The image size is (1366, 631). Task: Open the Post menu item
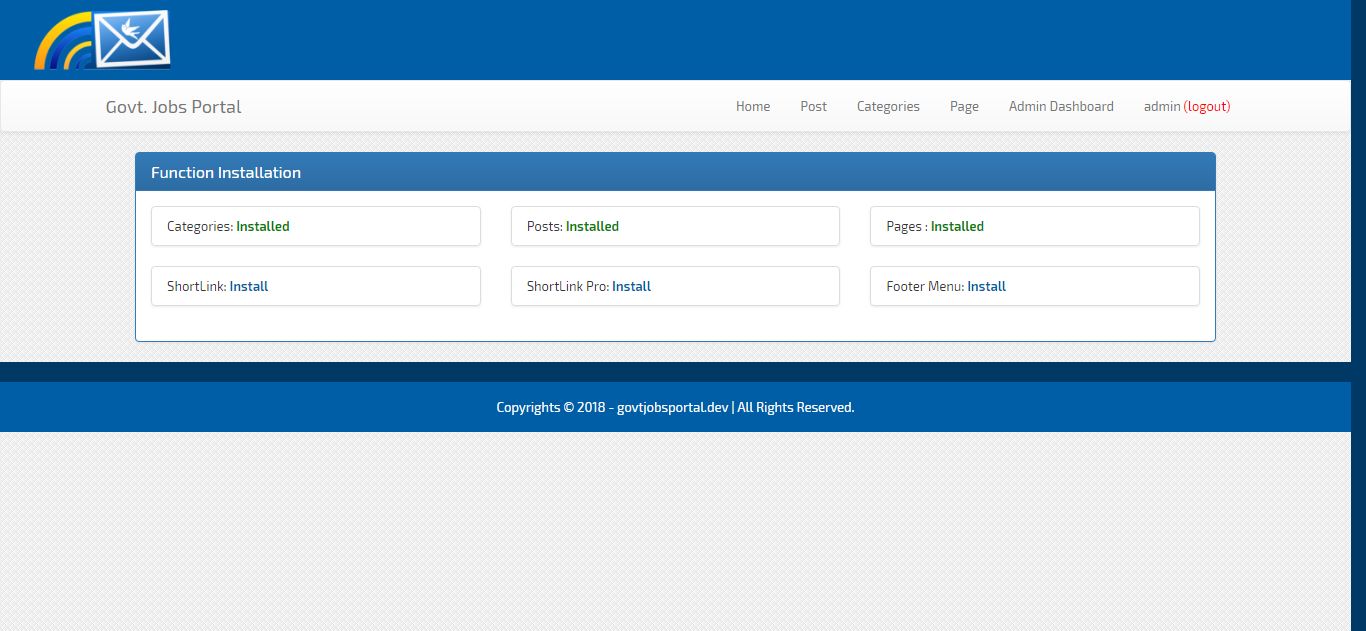(813, 106)
